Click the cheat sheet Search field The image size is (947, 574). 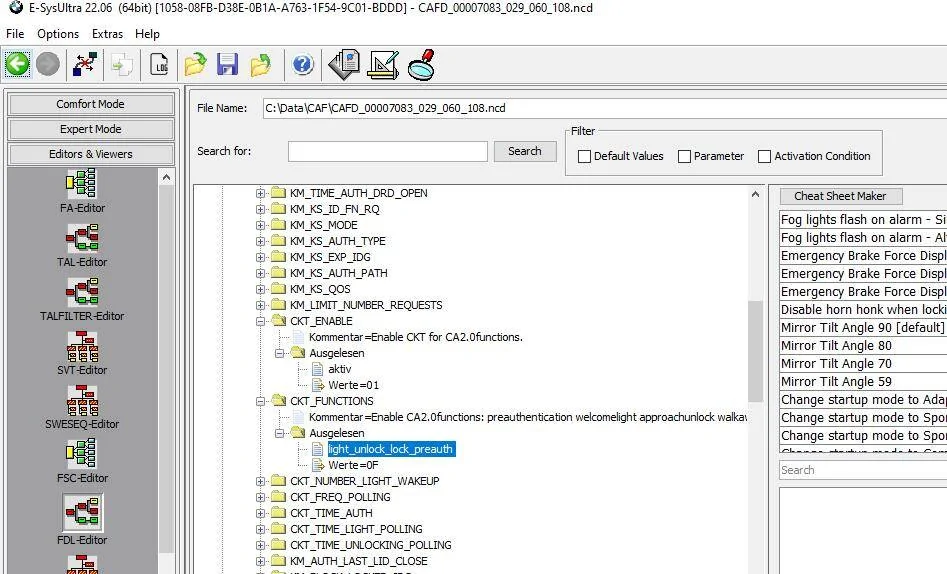(863, 470)
